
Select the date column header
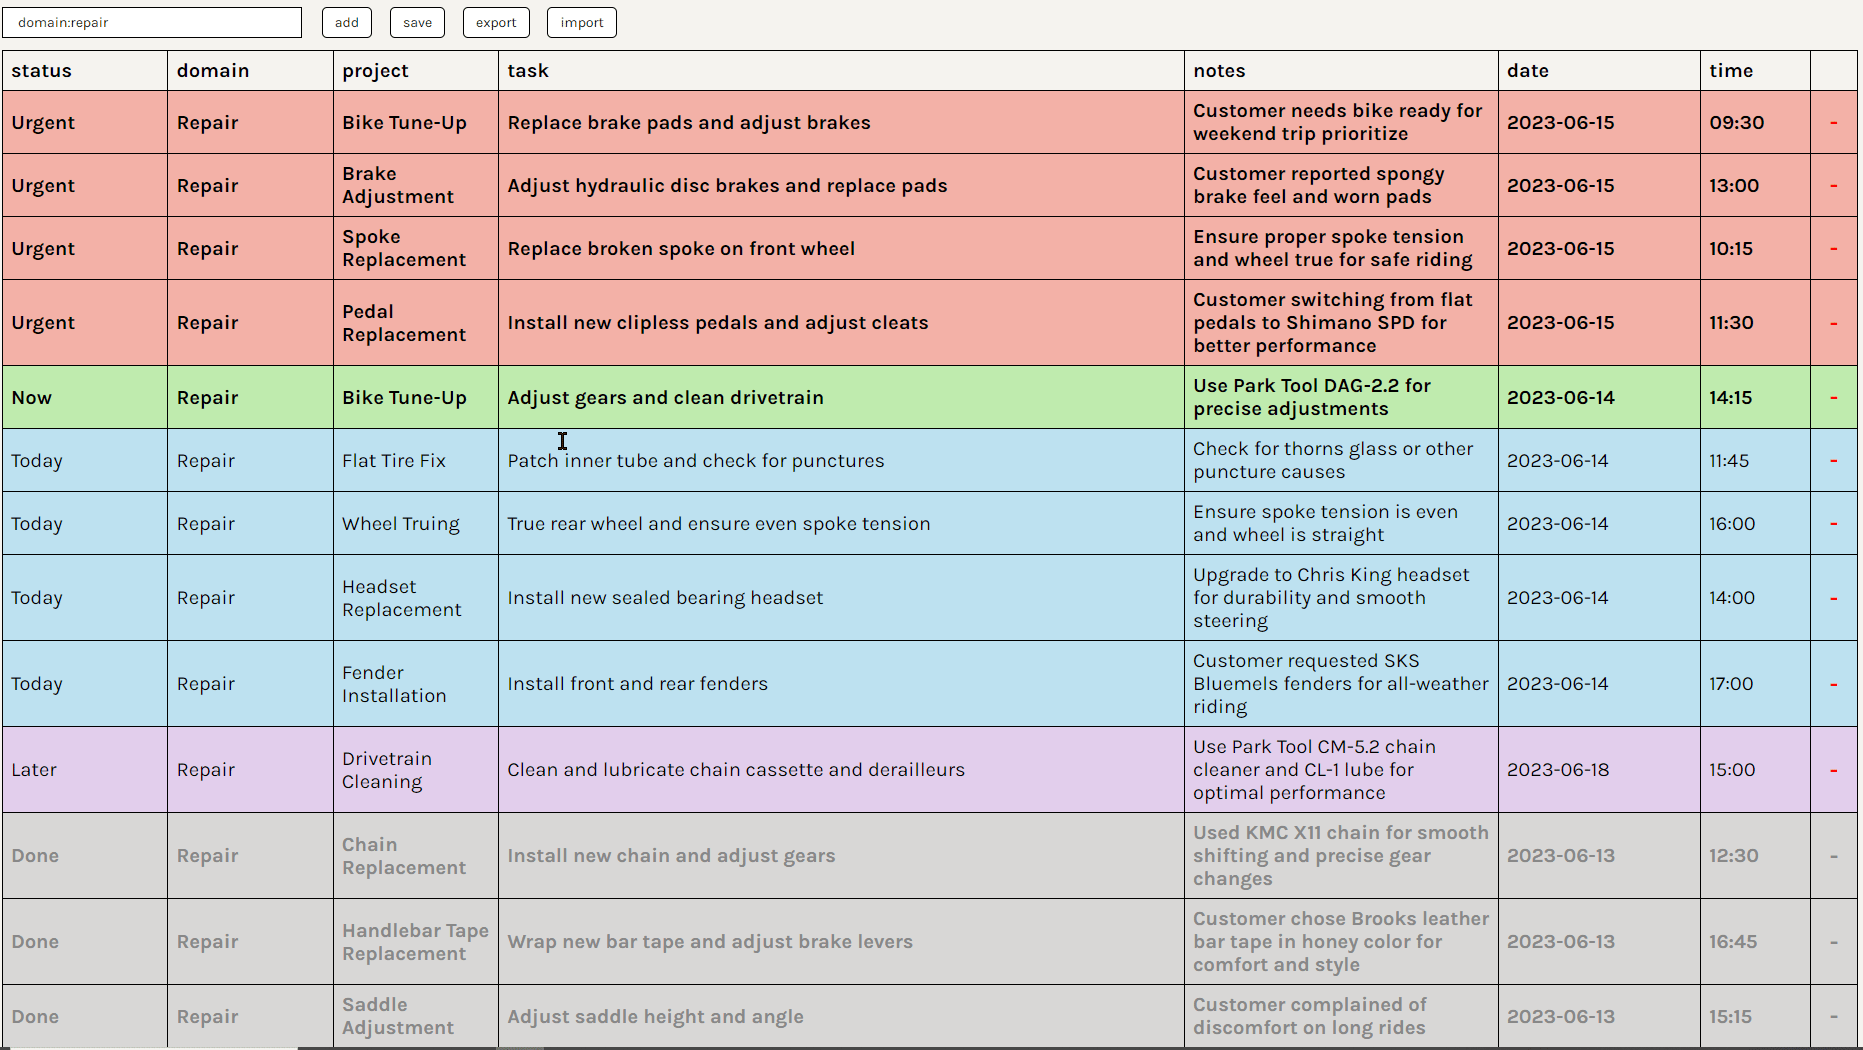pos(1527,70)
